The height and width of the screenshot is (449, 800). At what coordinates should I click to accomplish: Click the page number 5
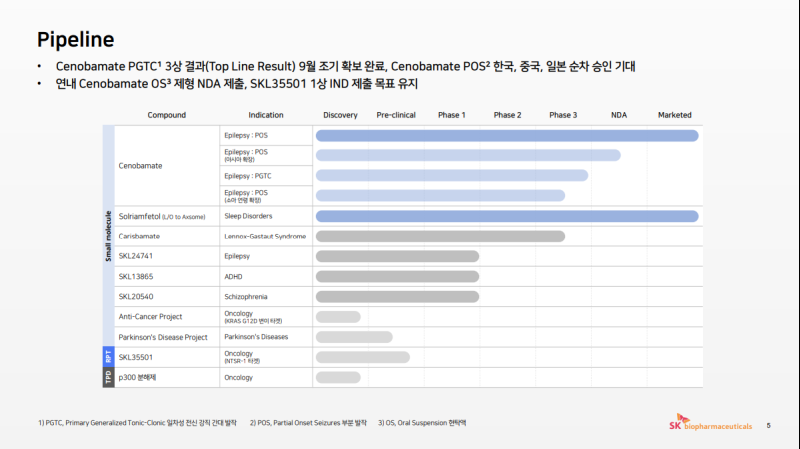tap(768, 425)
